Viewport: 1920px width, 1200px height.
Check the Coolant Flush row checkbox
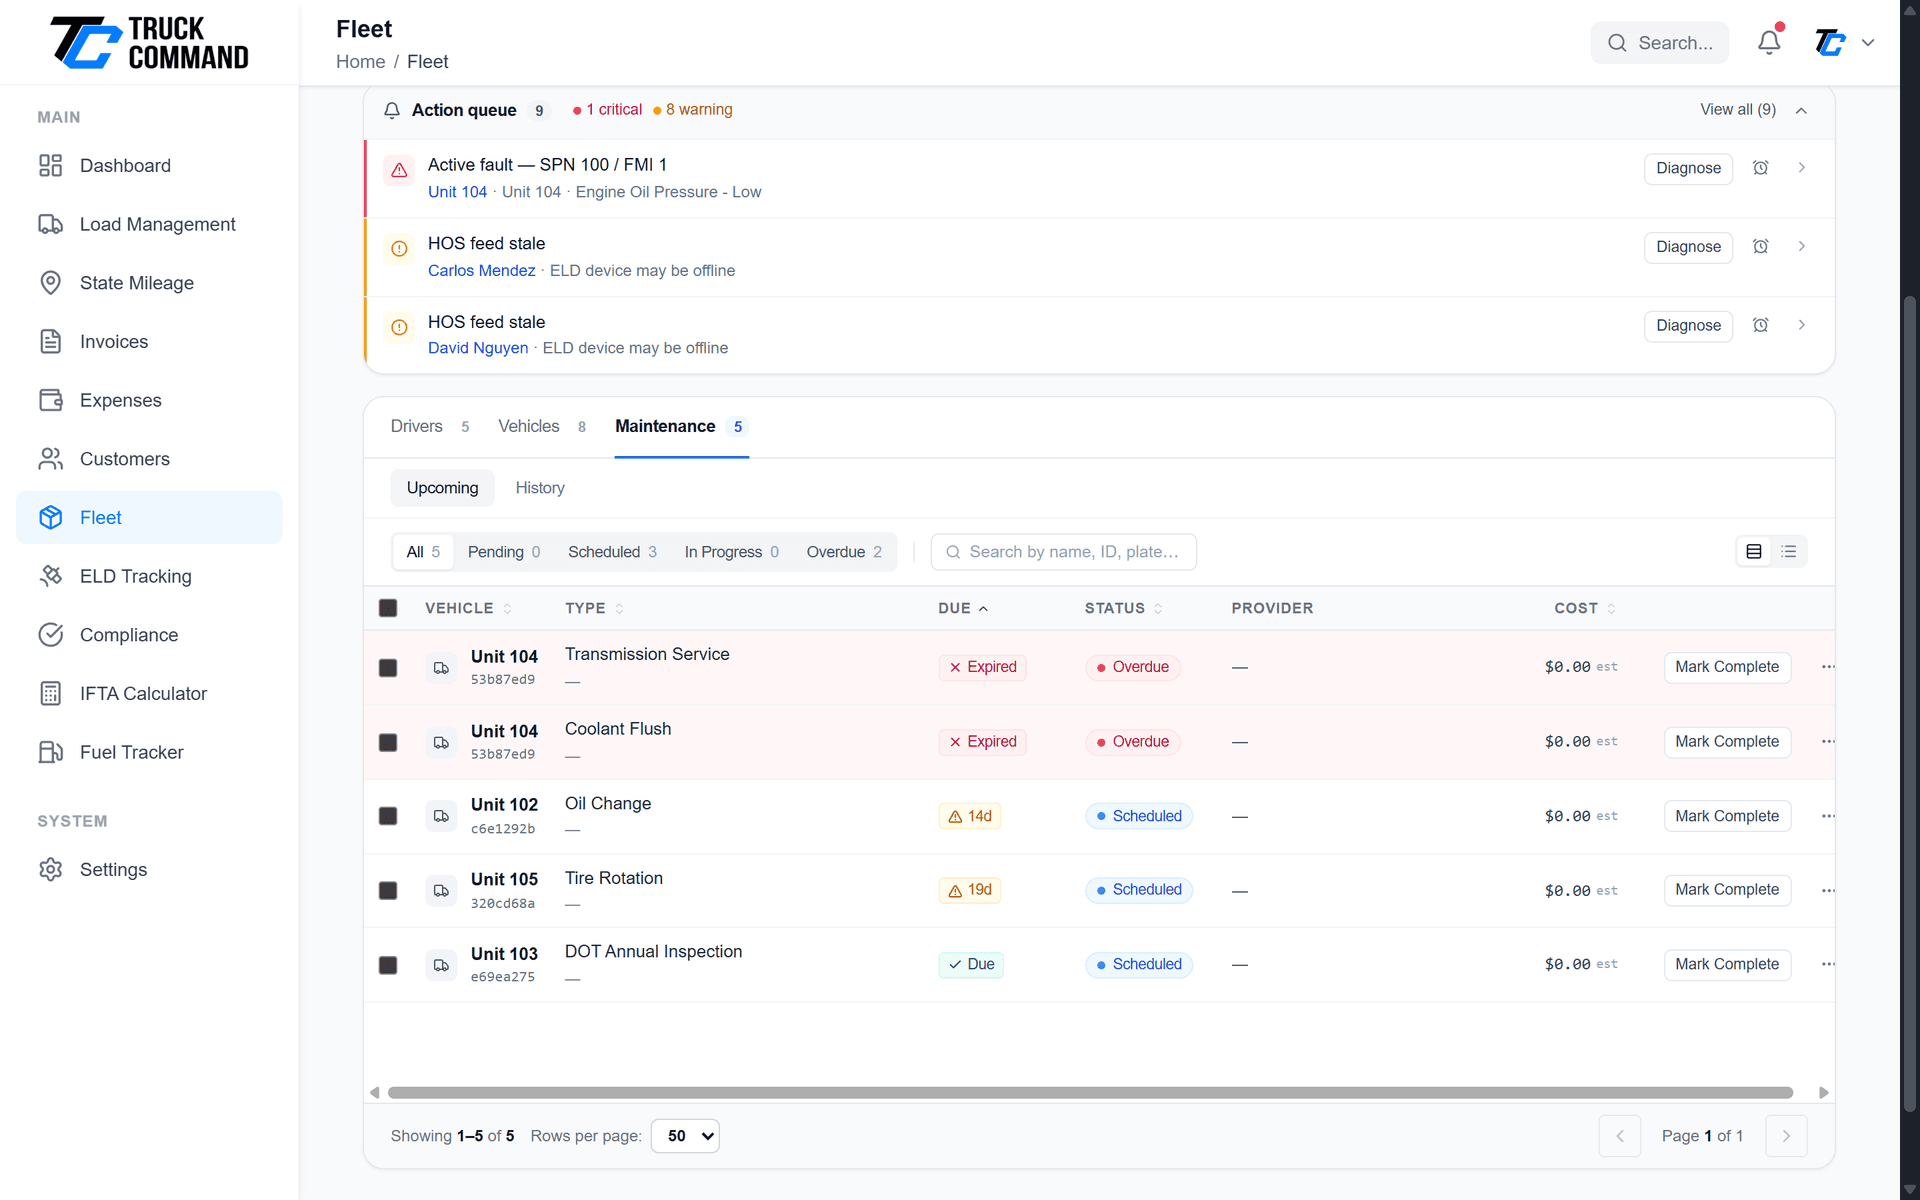tap(388, 742)
